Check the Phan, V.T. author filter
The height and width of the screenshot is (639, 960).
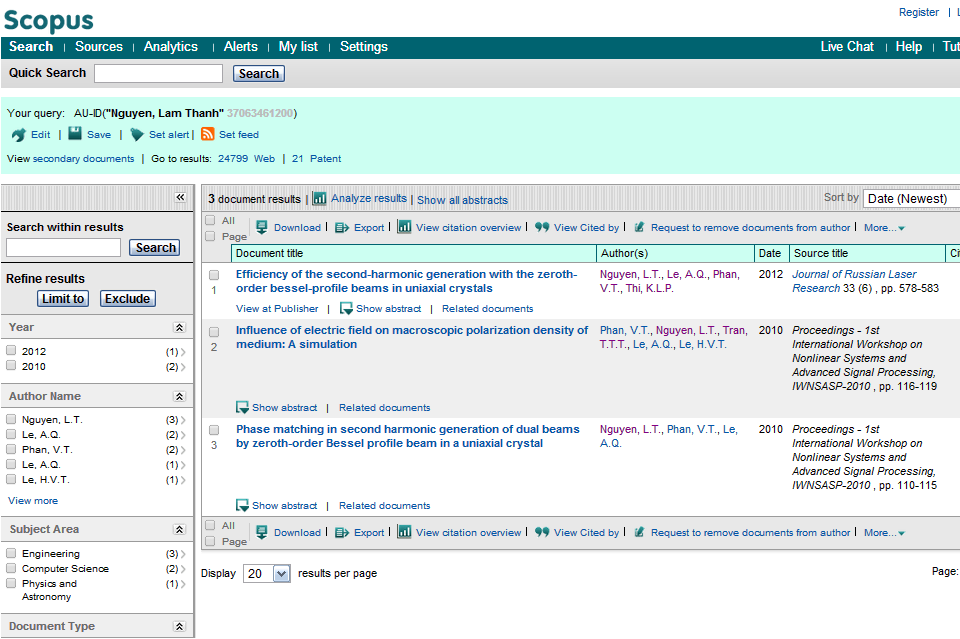[x=11, y=449]
